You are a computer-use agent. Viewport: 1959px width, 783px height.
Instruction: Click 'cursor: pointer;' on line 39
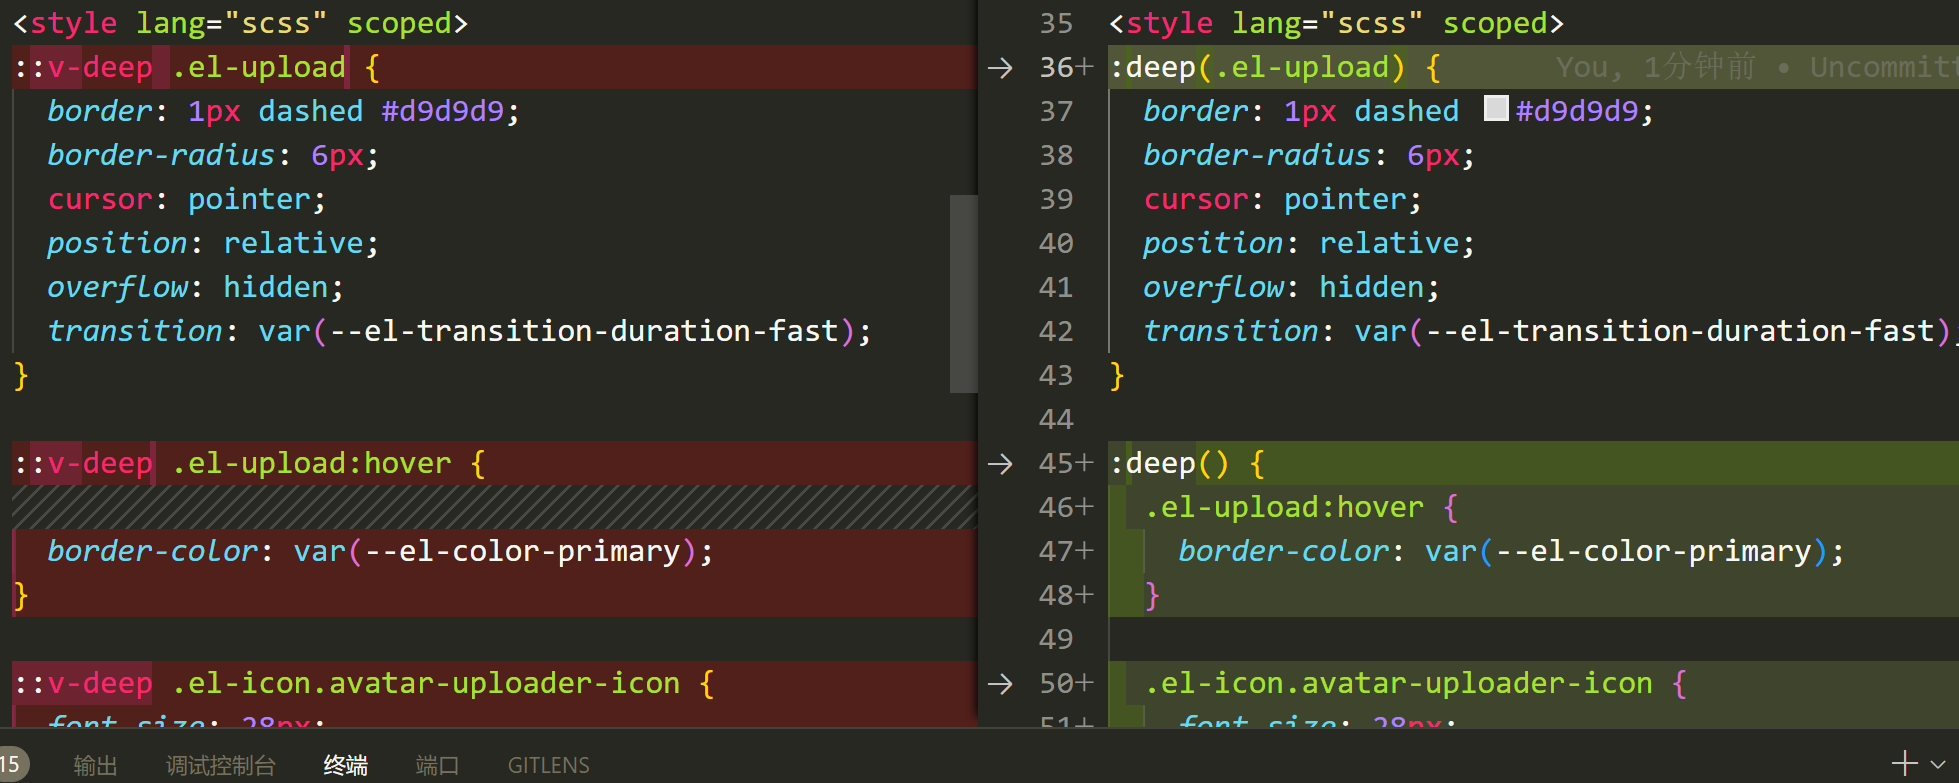click(1283, 200)
